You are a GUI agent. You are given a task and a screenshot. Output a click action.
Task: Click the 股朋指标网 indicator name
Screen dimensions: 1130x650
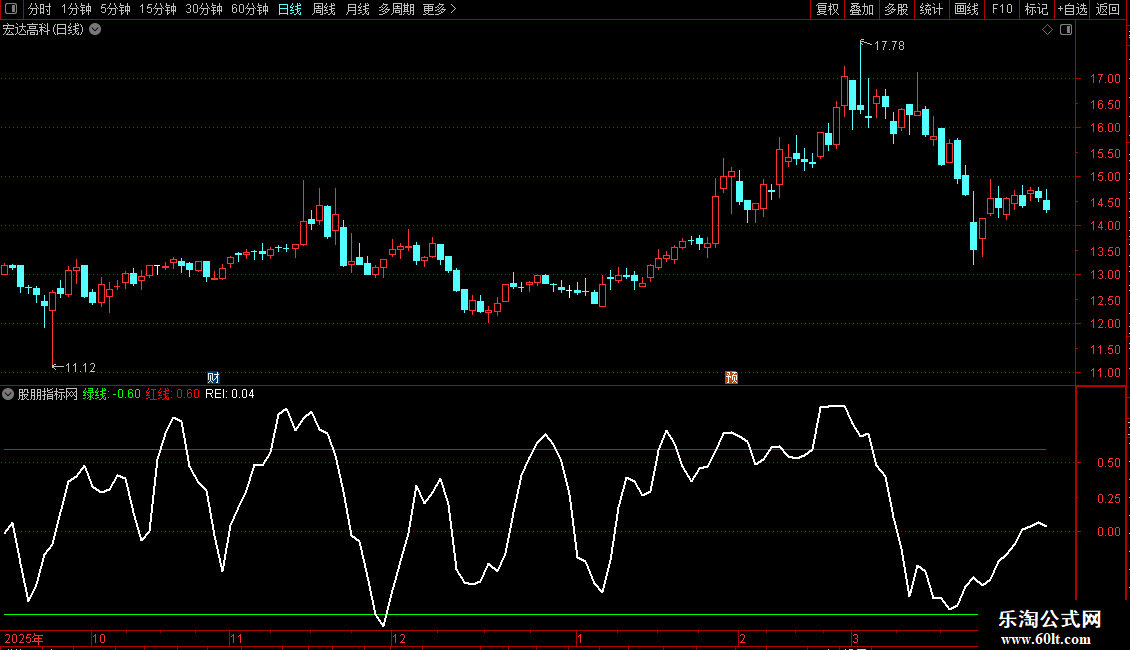click(x=48, y=394)
